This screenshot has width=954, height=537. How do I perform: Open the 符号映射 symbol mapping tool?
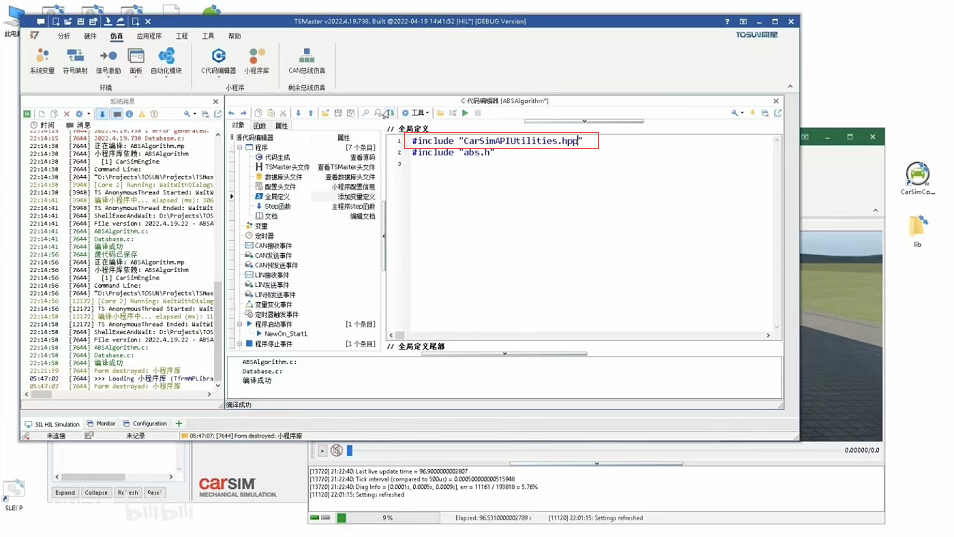(75, 61)
